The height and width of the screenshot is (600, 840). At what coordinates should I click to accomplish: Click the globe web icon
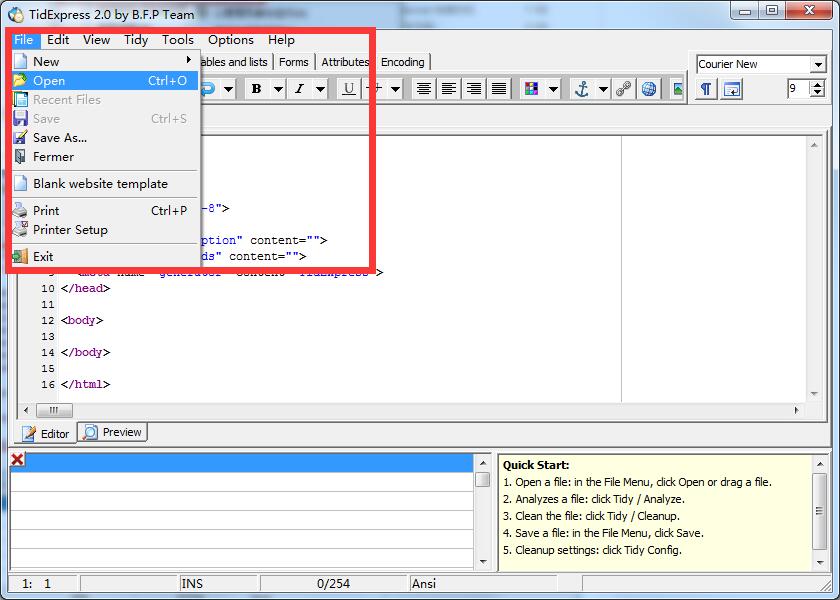tap(649, 88)
